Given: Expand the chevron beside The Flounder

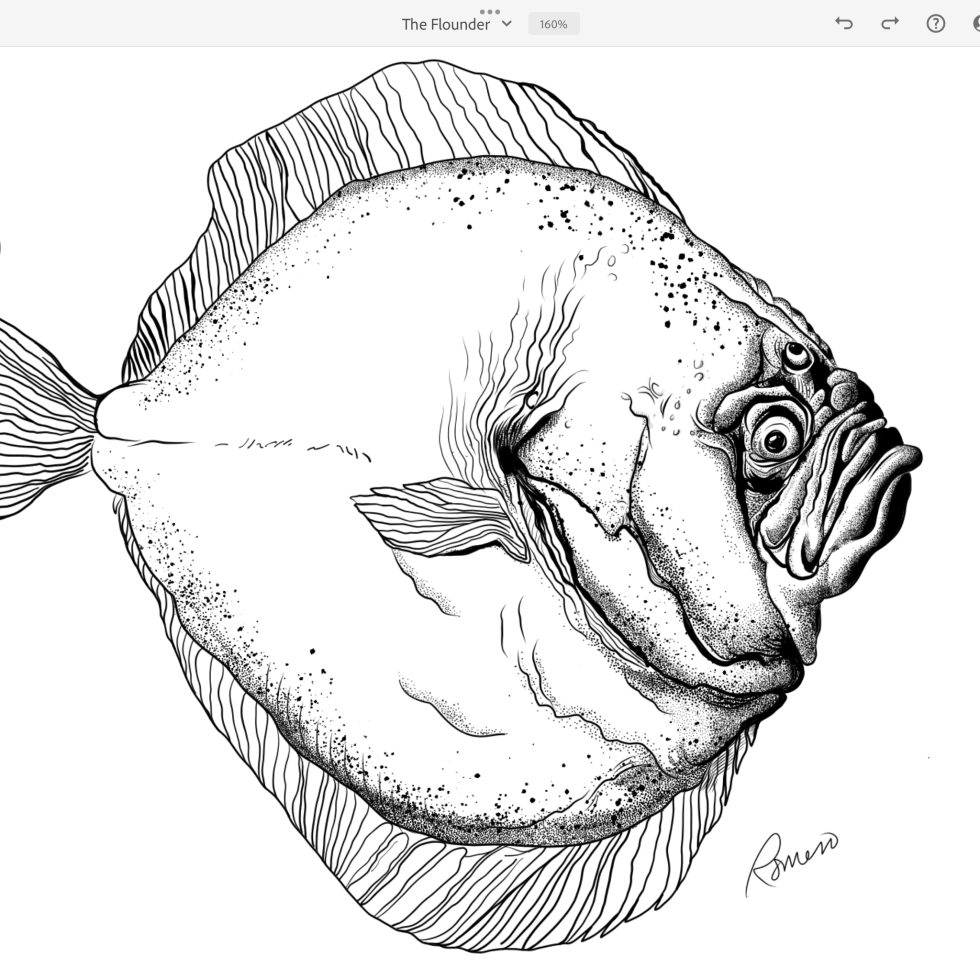Looking at the screenshot, I should pos(507,24).
